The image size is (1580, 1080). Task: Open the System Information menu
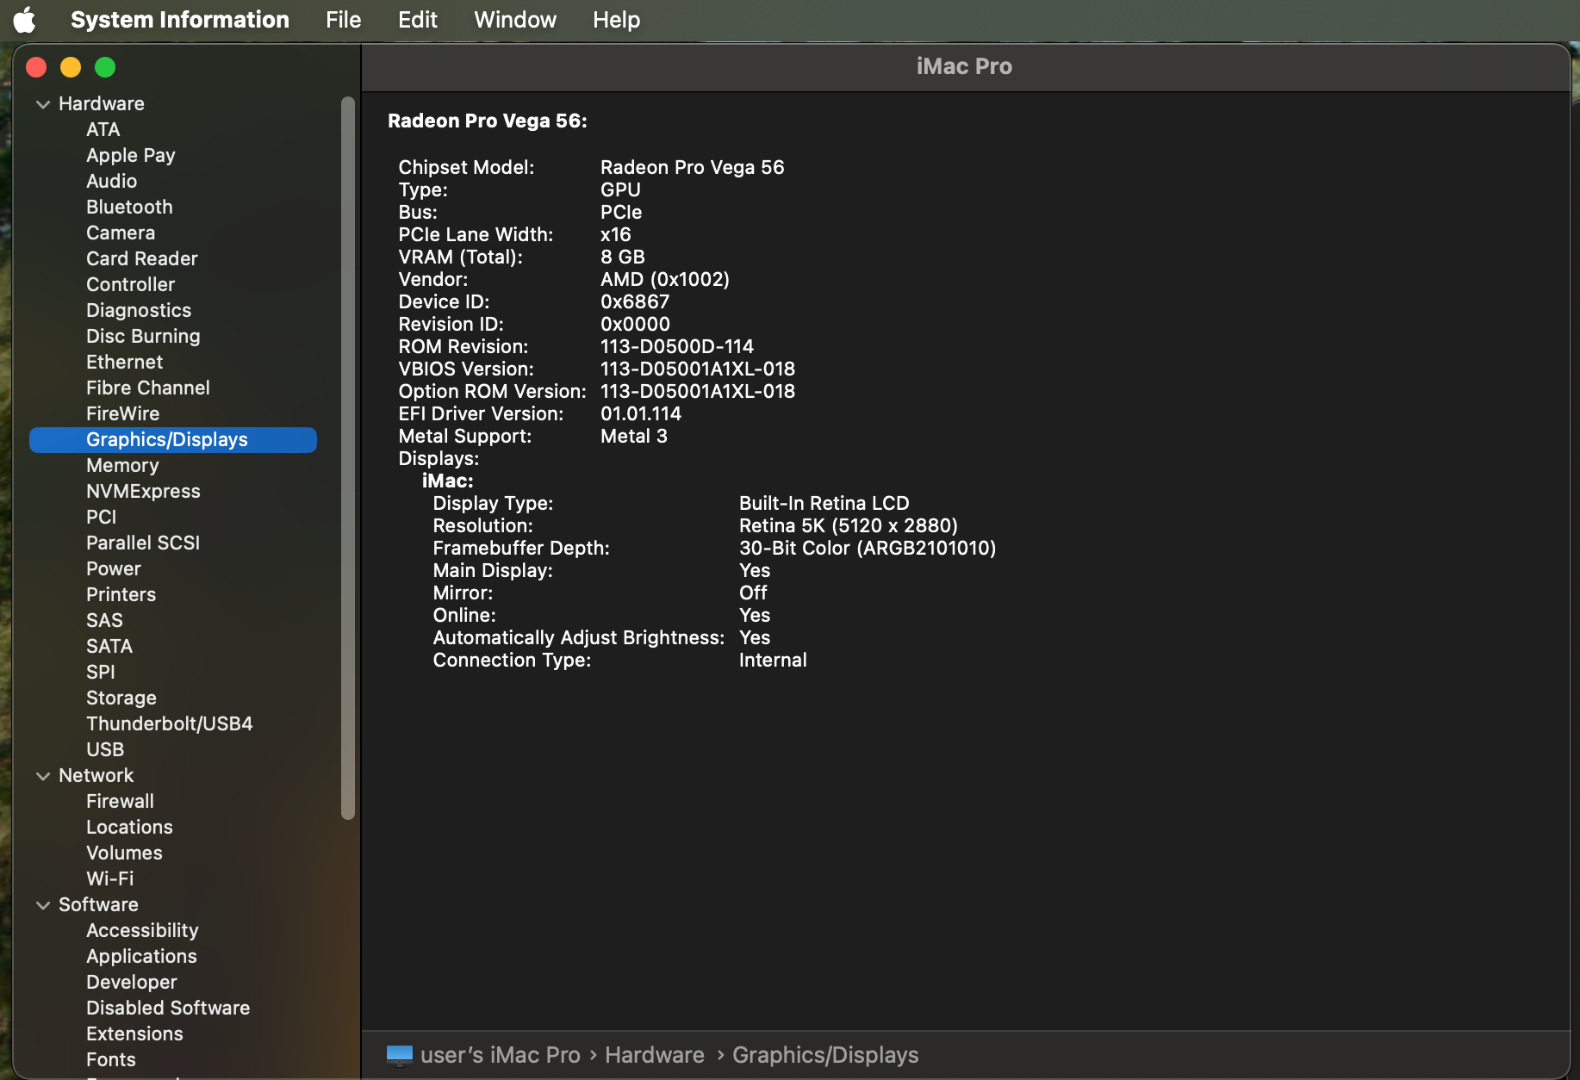tap(180, 20)
